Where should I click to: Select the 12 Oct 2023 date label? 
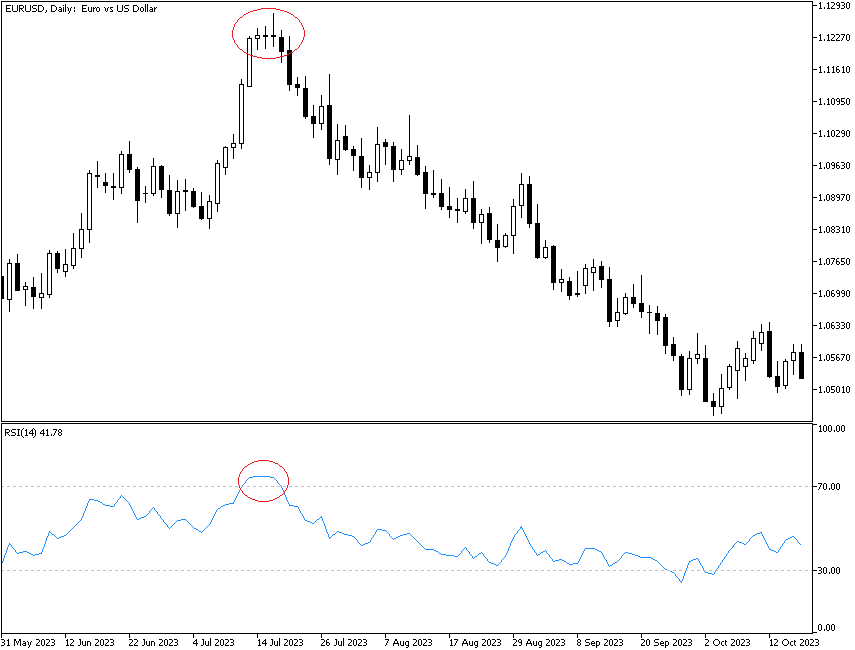[x=794, y=642]
